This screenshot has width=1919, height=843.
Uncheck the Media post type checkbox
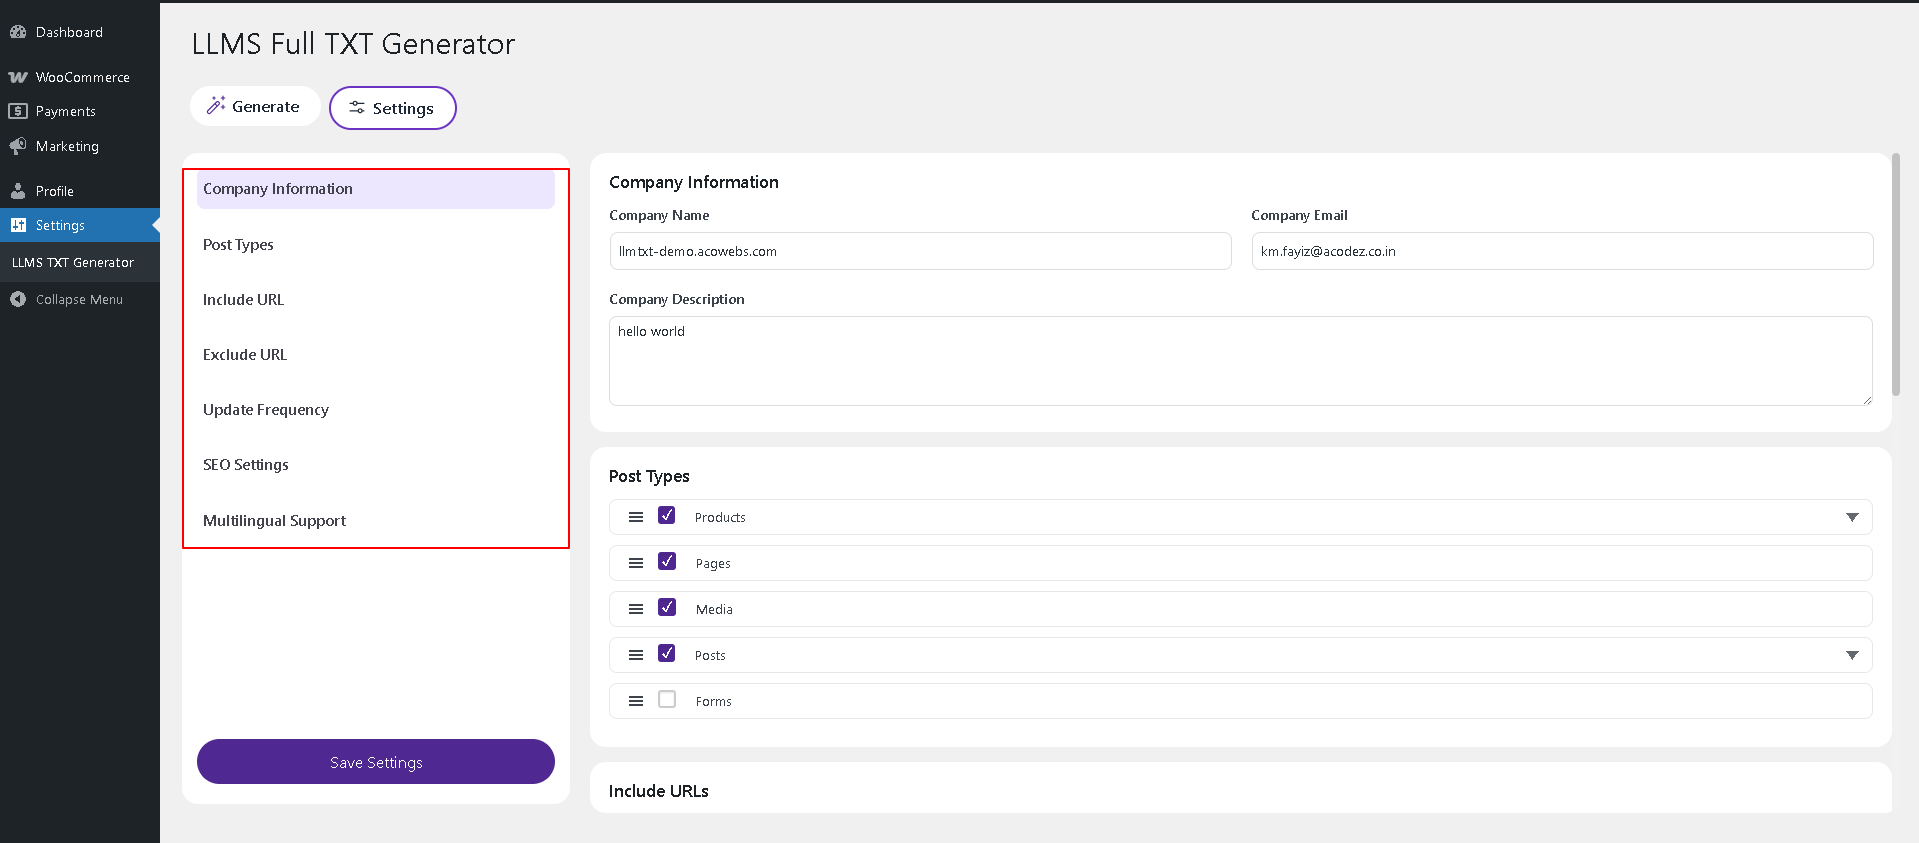(667, 608)
